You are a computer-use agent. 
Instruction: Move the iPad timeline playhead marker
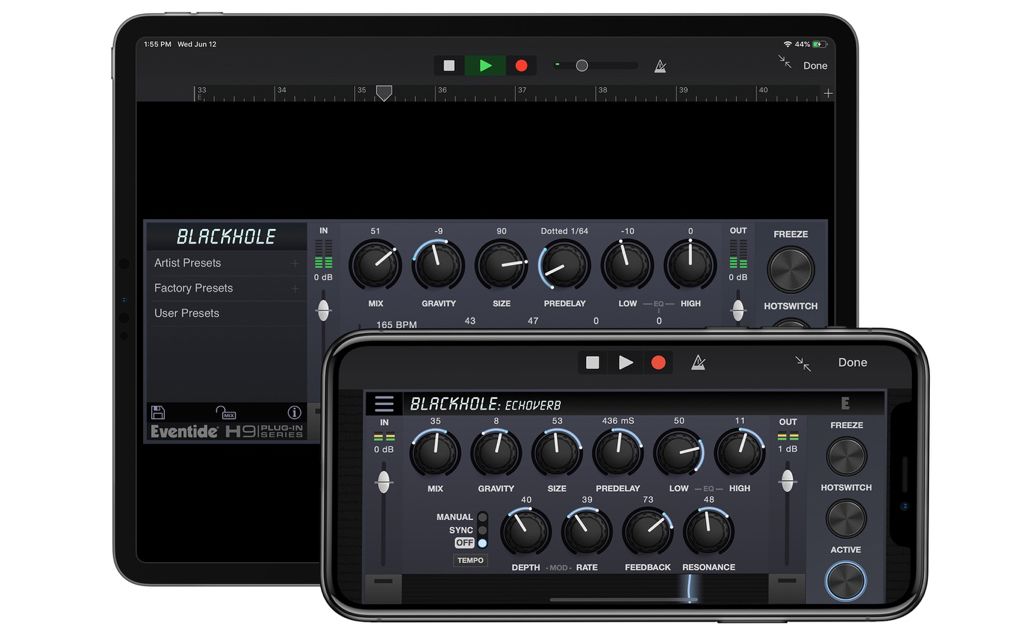click(384, 93)
